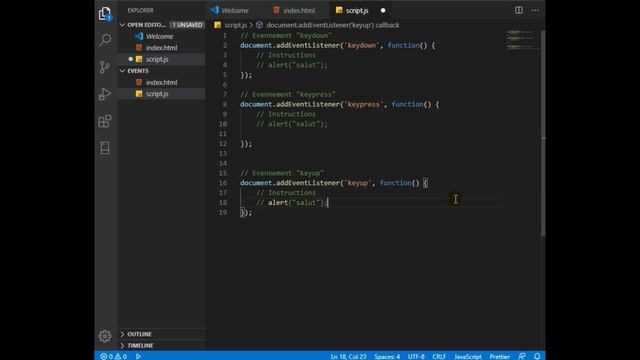This screenshot has width=640, height=360.
Task: Click the code minimap preview
Action: (522, 40)
